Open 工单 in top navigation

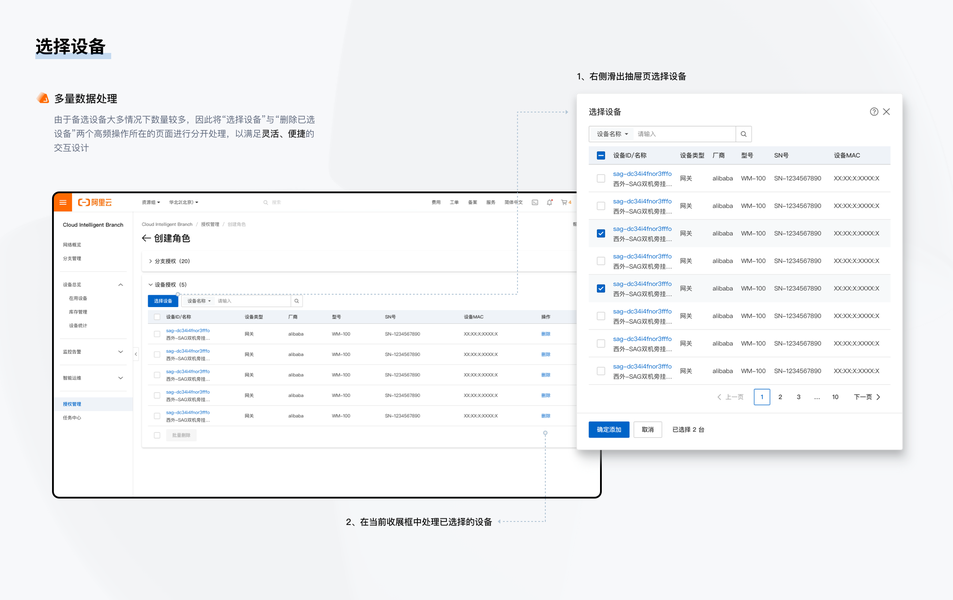(454, 202)
